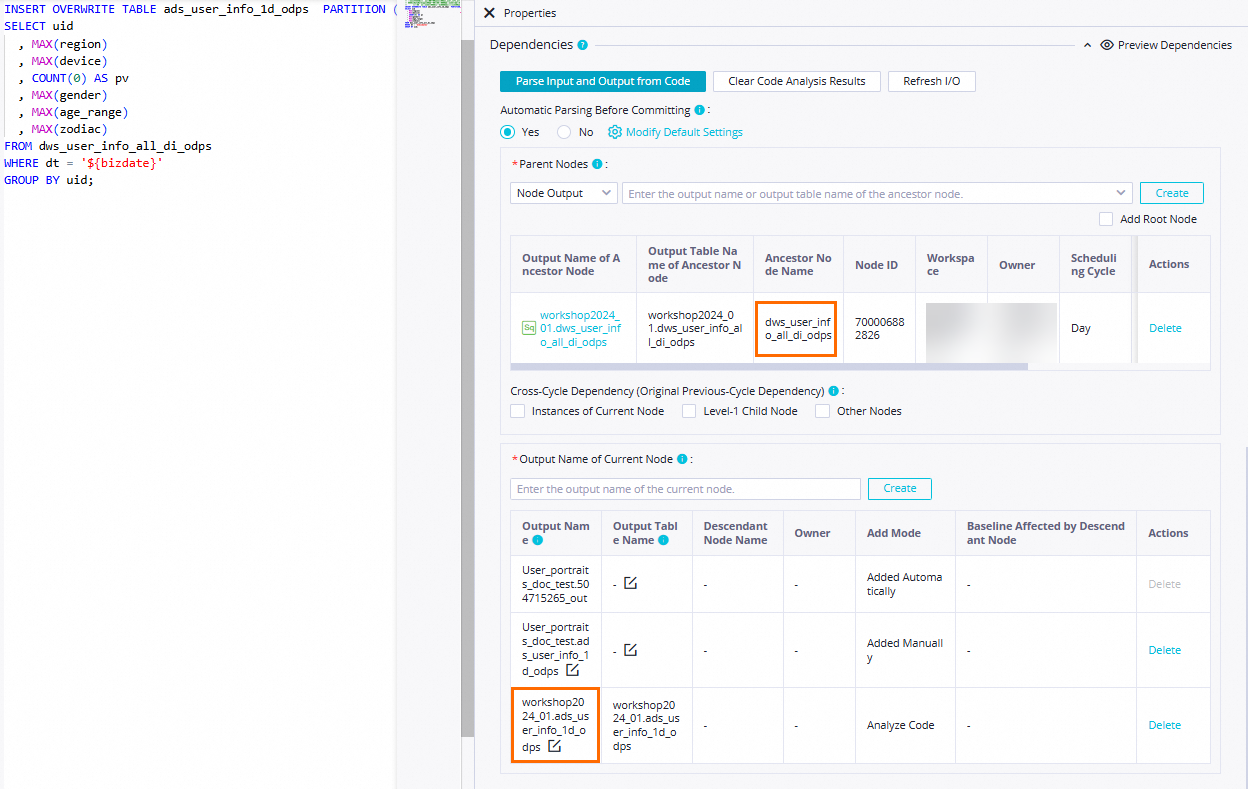The height and width of the screenshot is (789, 1248).
Task: Click the Cross-Cycle Dependency info icon
Action: (x=833, y=391)
